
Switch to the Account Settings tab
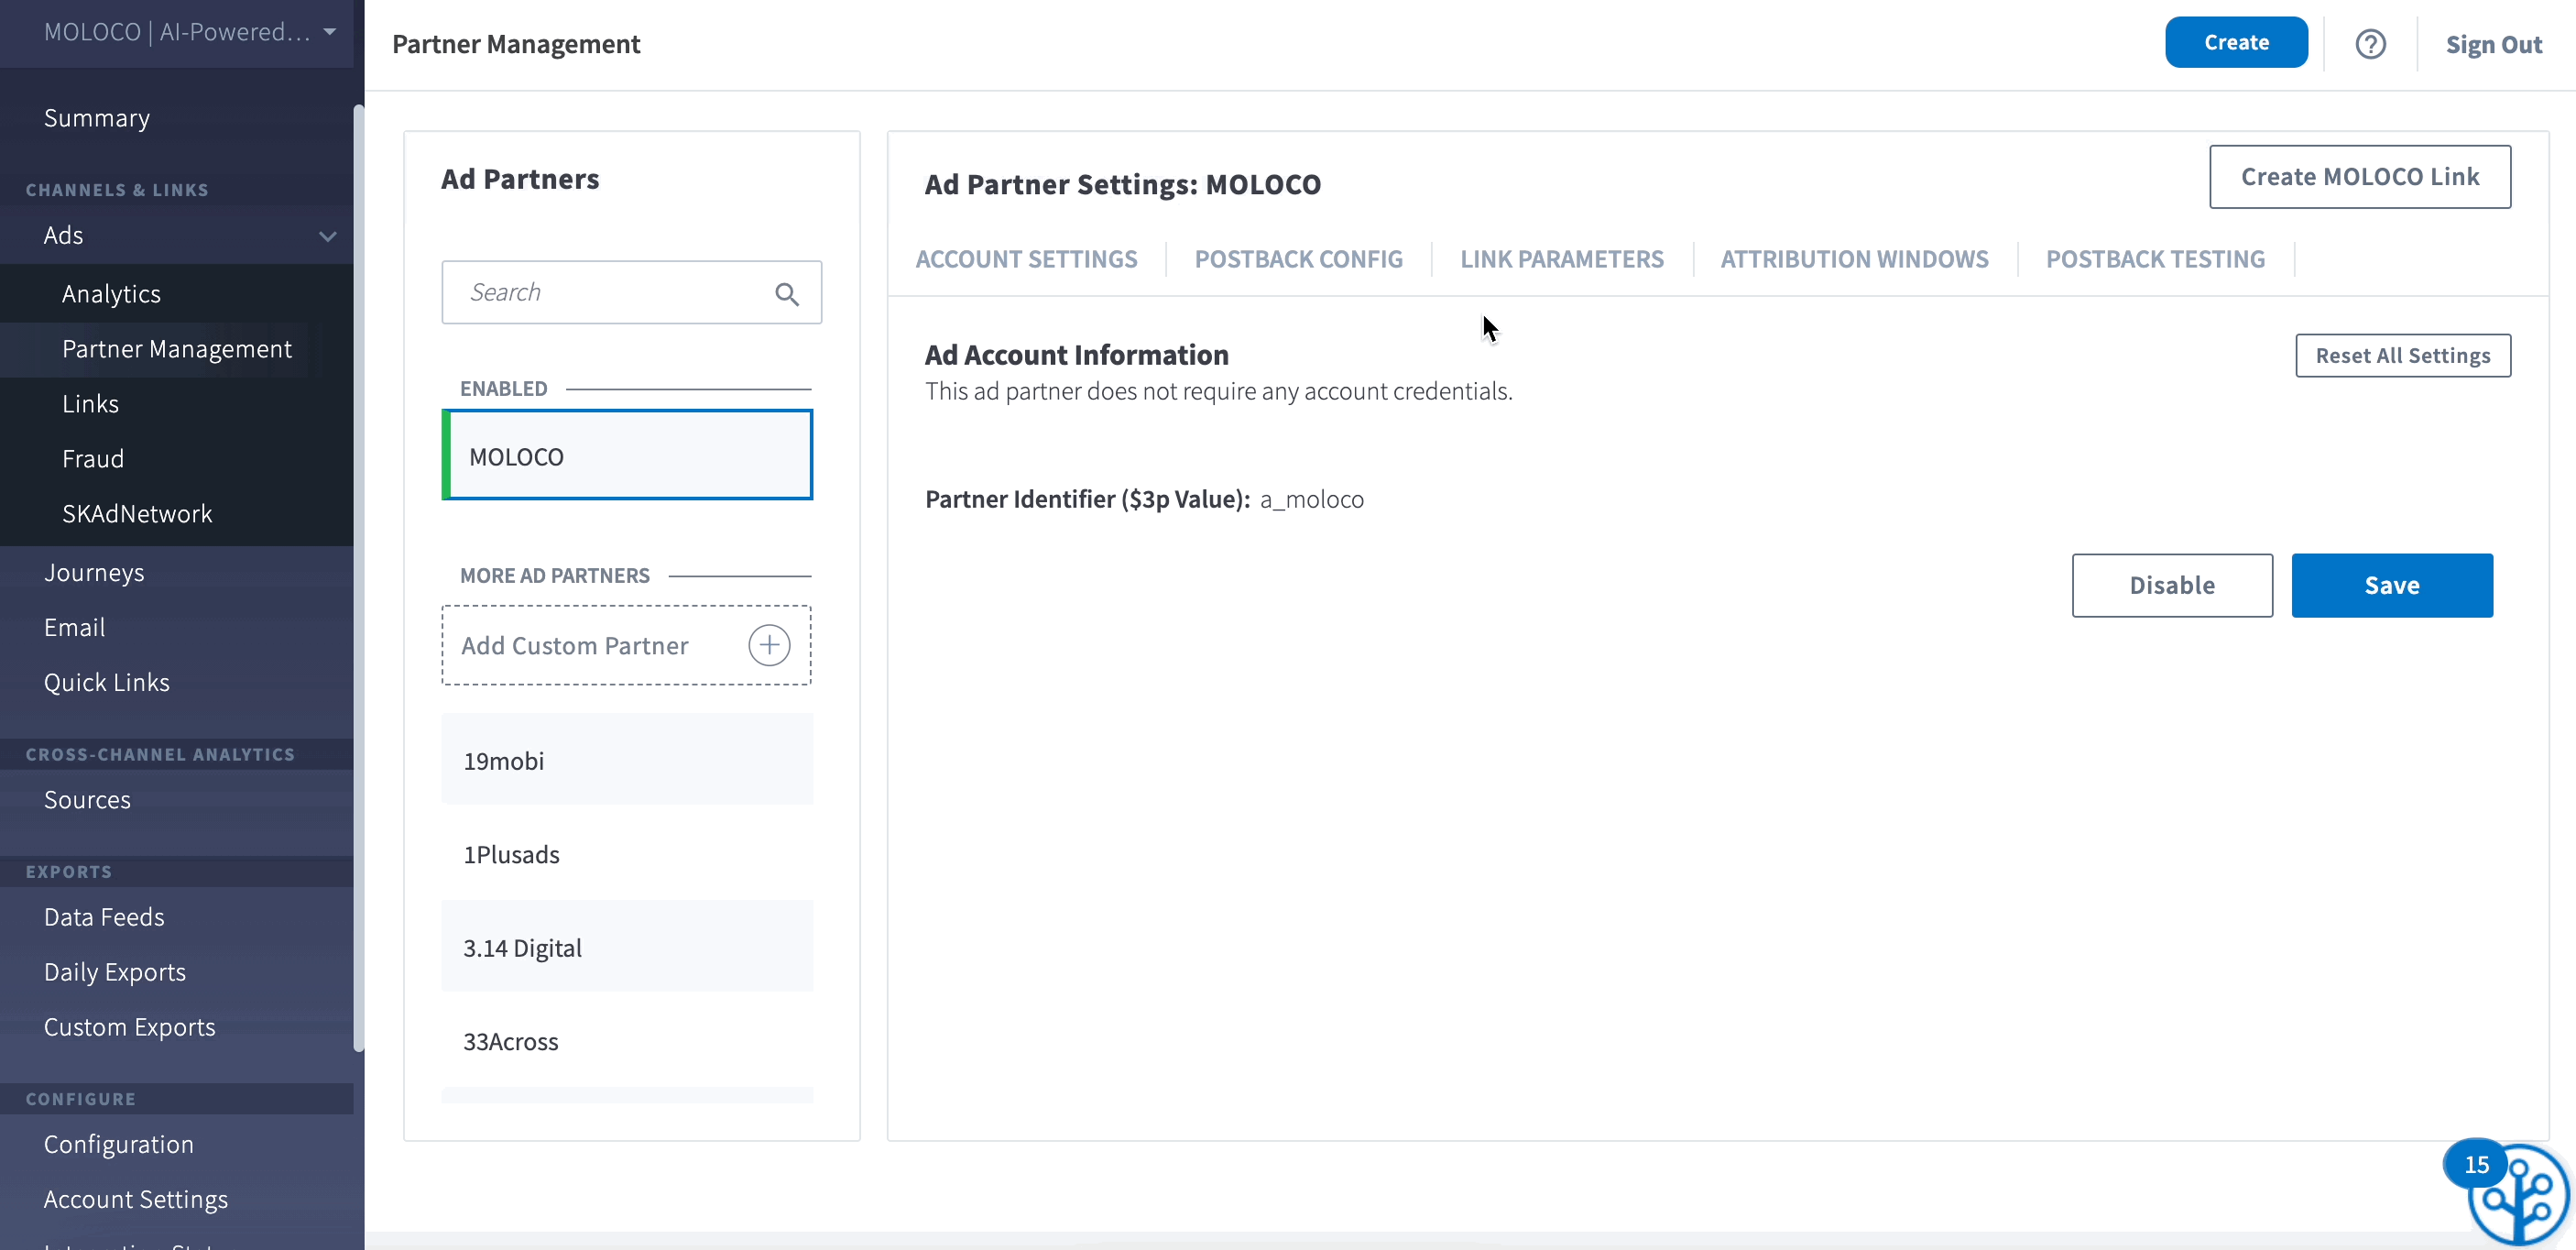[1026, 259]
